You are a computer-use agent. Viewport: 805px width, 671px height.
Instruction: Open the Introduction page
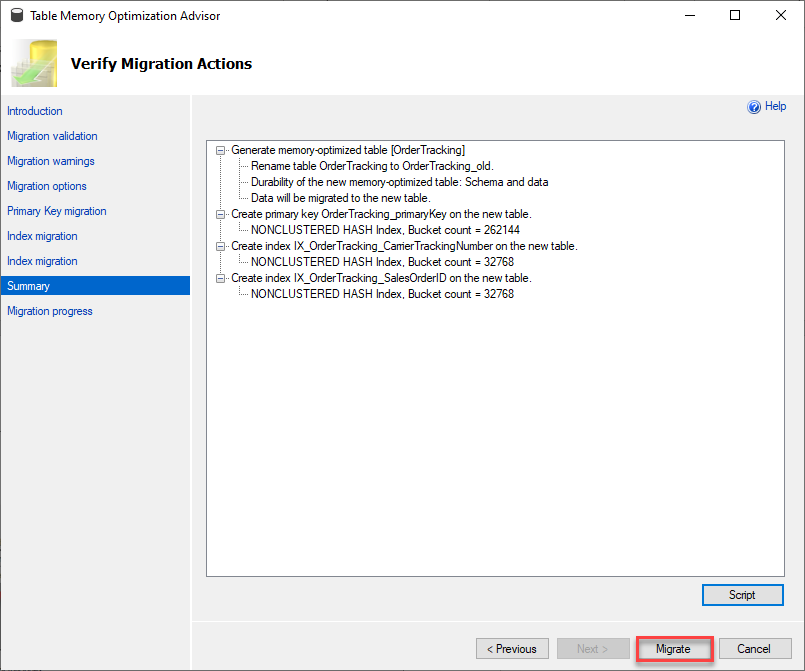pos(35,111)
